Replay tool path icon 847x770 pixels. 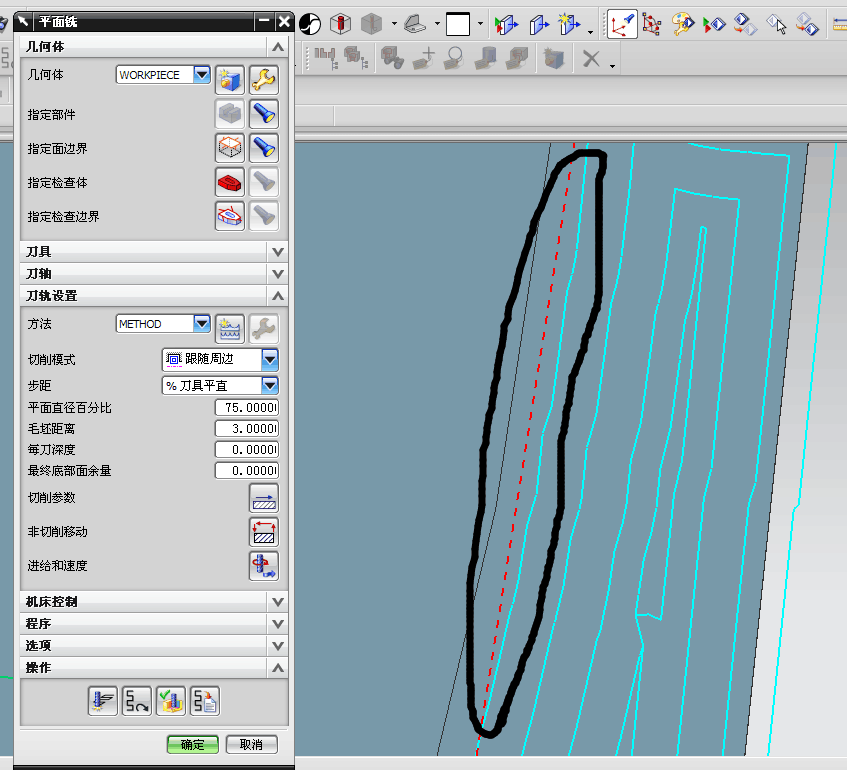pos(137,701)
